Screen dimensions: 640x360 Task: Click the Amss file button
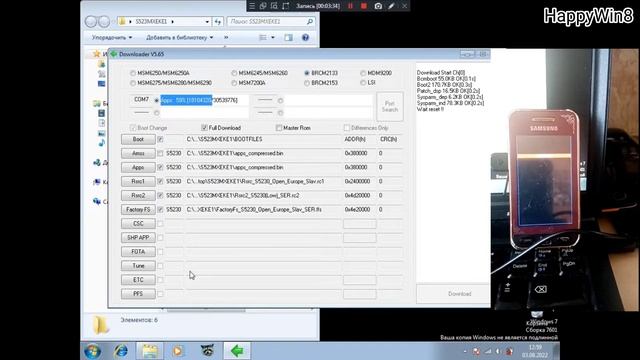[138, 153]
